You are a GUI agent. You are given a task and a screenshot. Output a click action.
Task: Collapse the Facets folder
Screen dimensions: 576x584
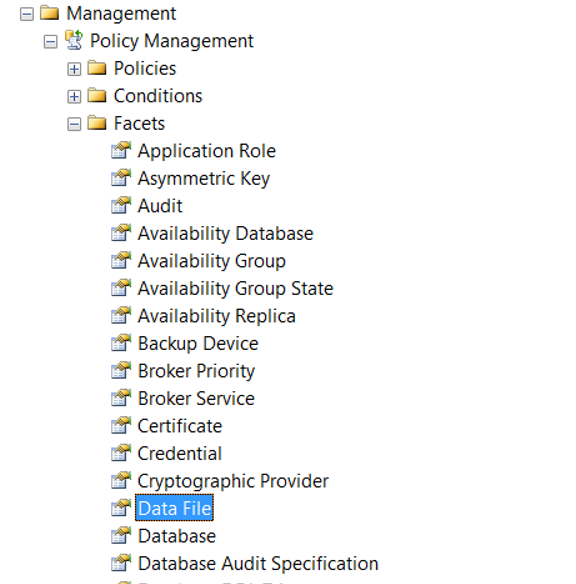(74, 124)
